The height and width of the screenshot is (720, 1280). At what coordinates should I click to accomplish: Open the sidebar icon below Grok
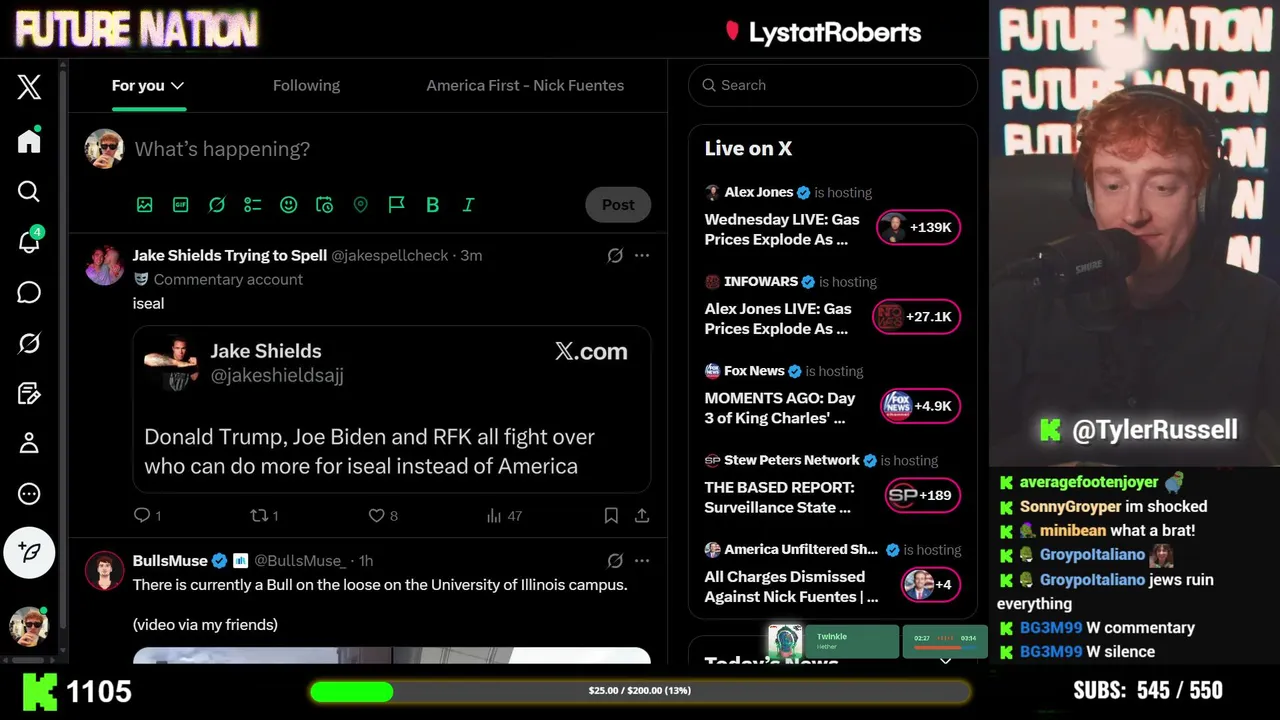click(29, 393)
